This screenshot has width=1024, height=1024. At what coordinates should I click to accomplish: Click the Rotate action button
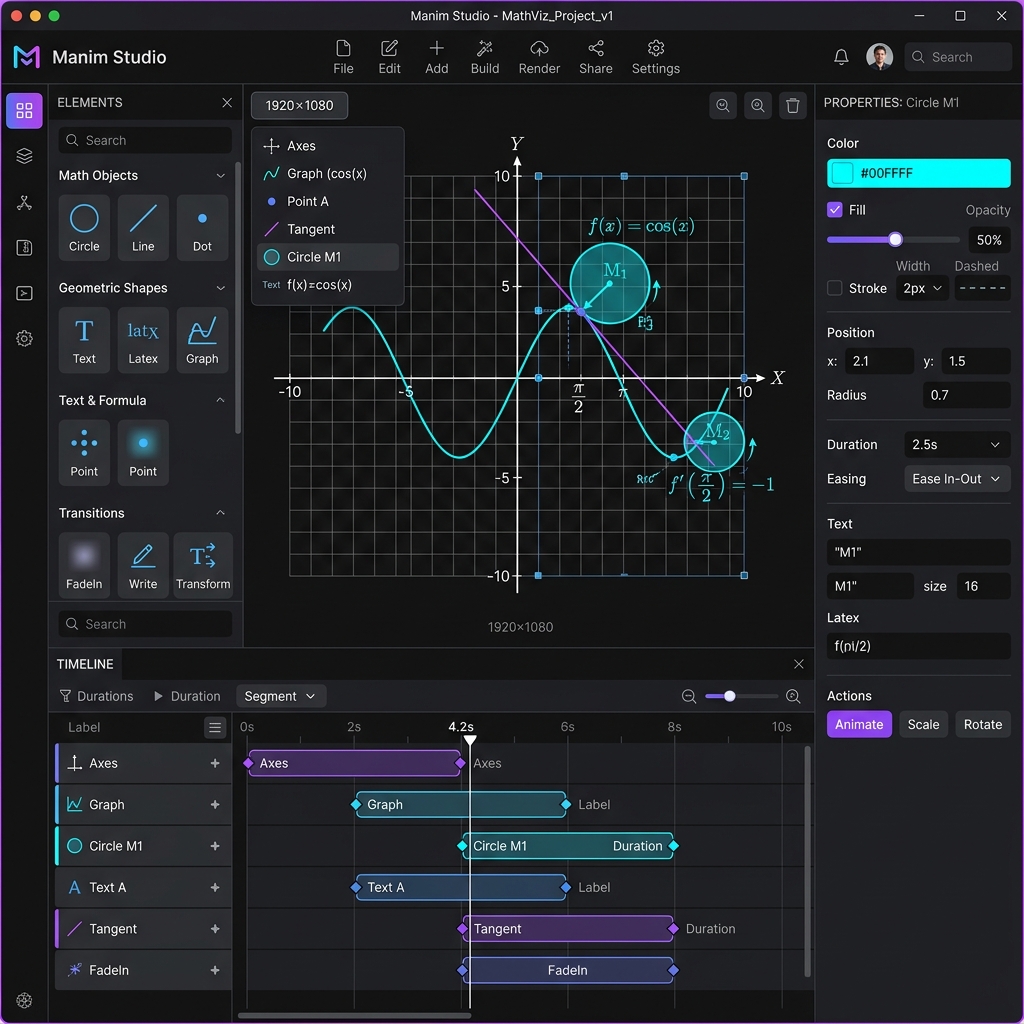[x=982, y=724]
